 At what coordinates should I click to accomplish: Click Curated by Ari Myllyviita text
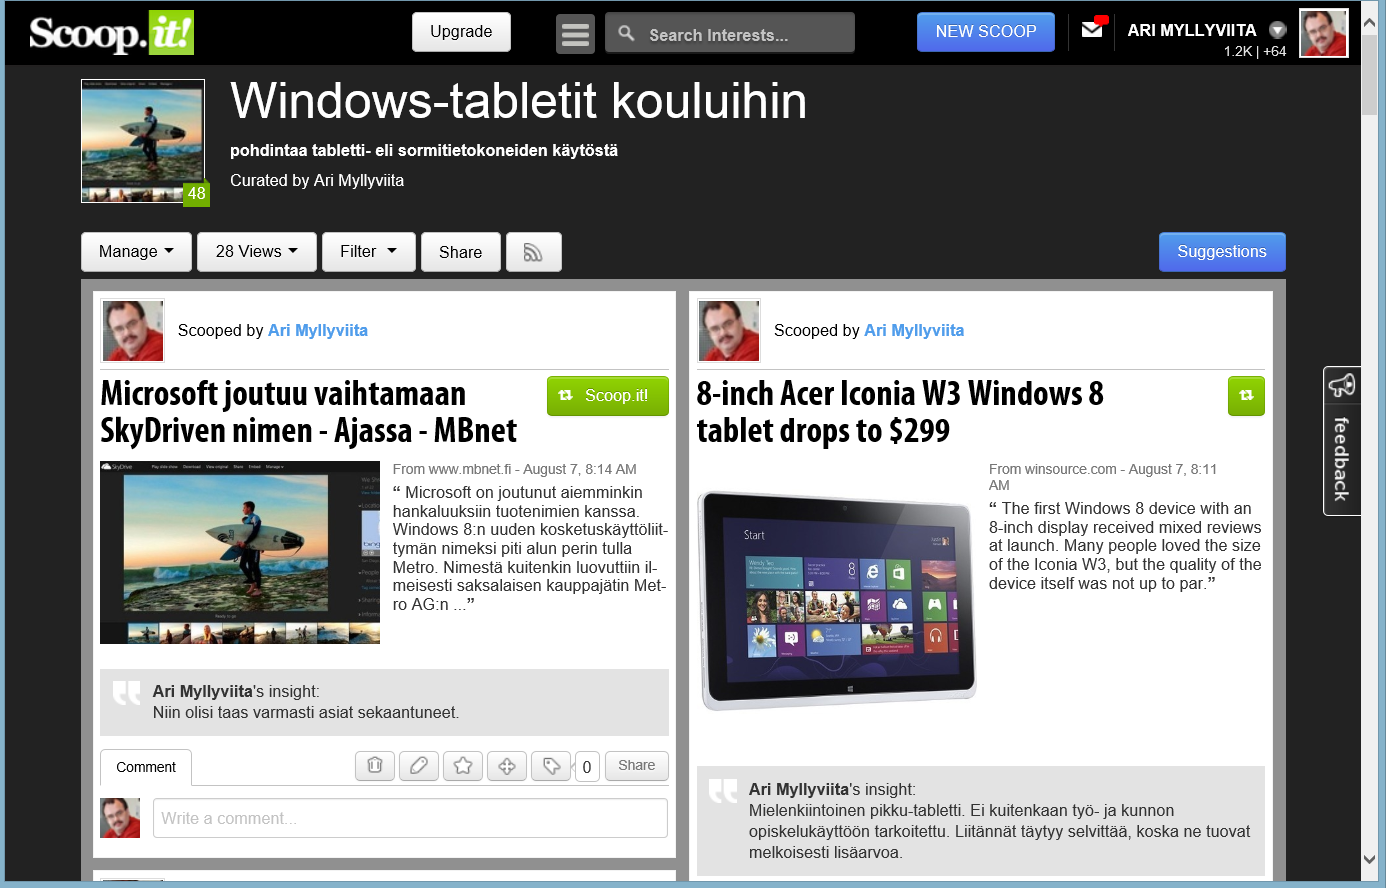[x=317, y=180]
